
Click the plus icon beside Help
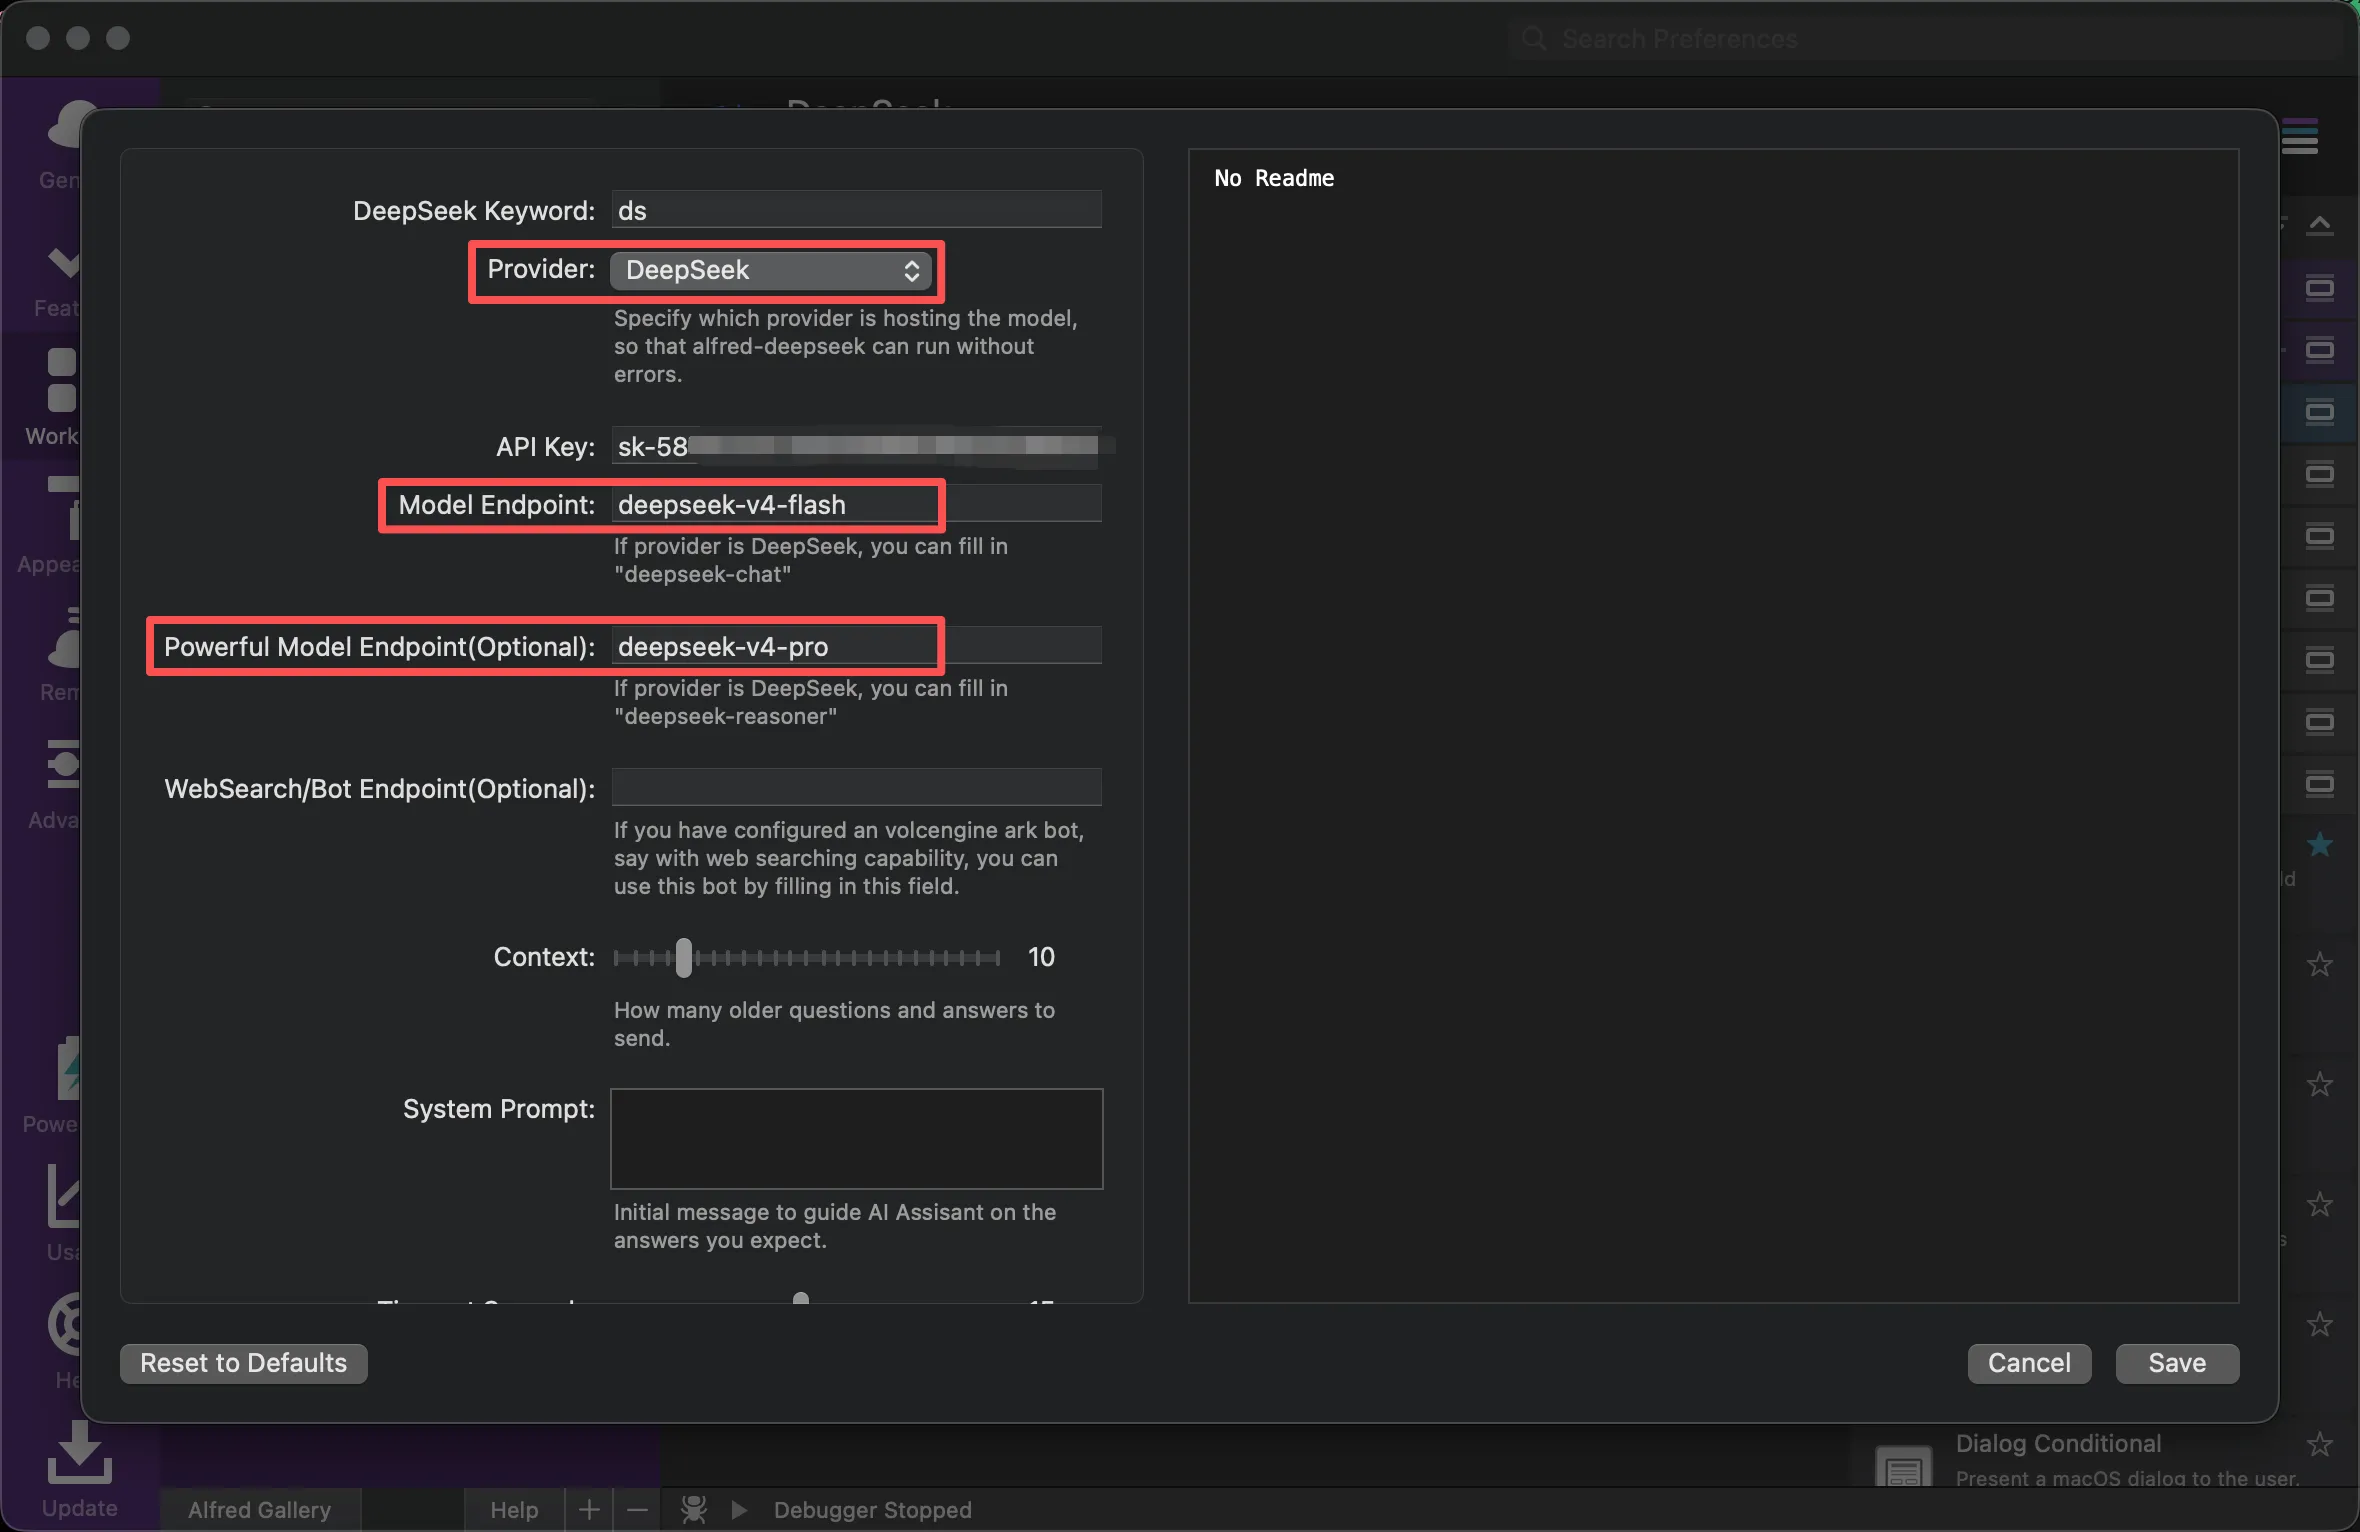coord(589,1509)
